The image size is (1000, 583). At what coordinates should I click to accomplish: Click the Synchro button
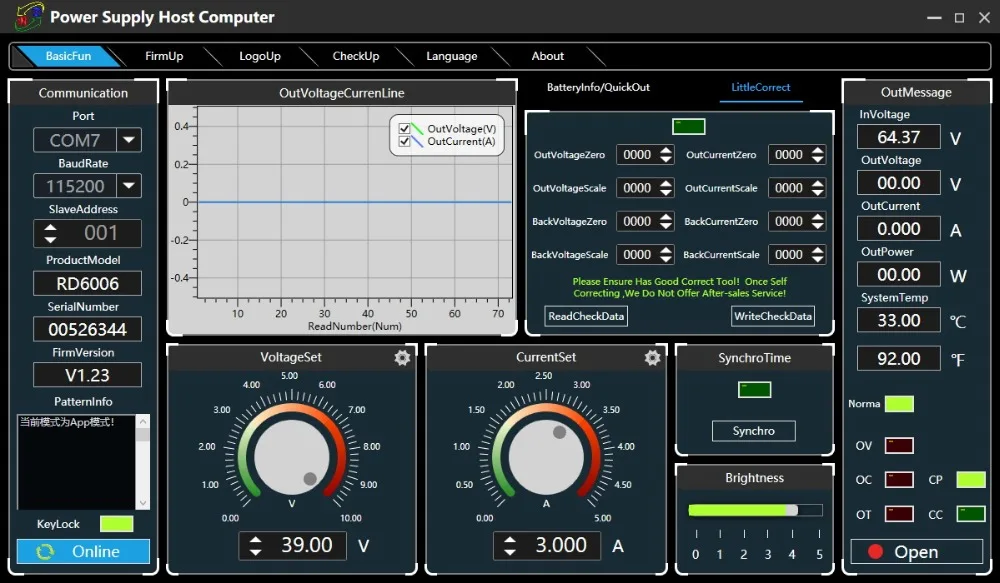(x=754, y=431)
